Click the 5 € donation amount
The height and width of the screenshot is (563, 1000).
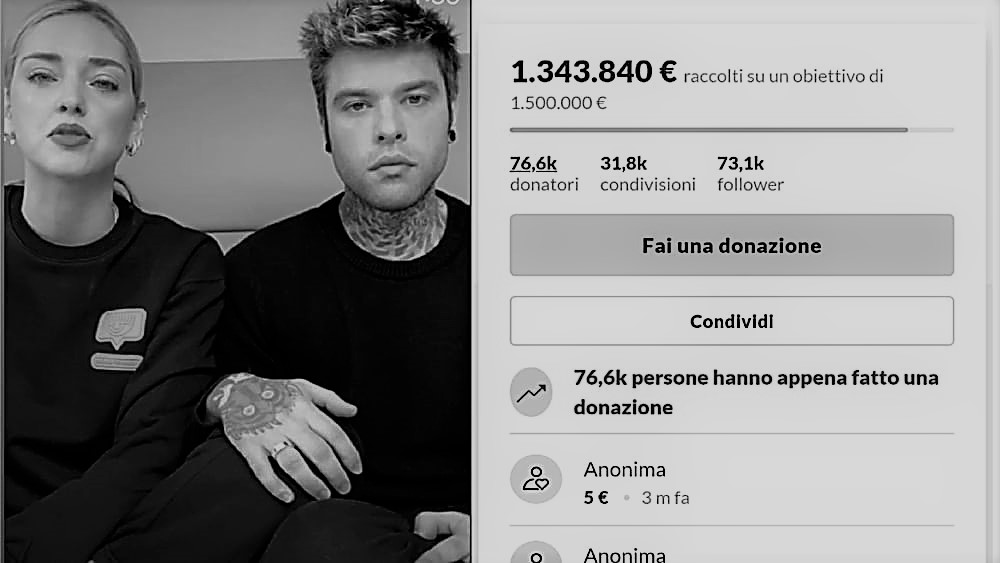[596, 497]
